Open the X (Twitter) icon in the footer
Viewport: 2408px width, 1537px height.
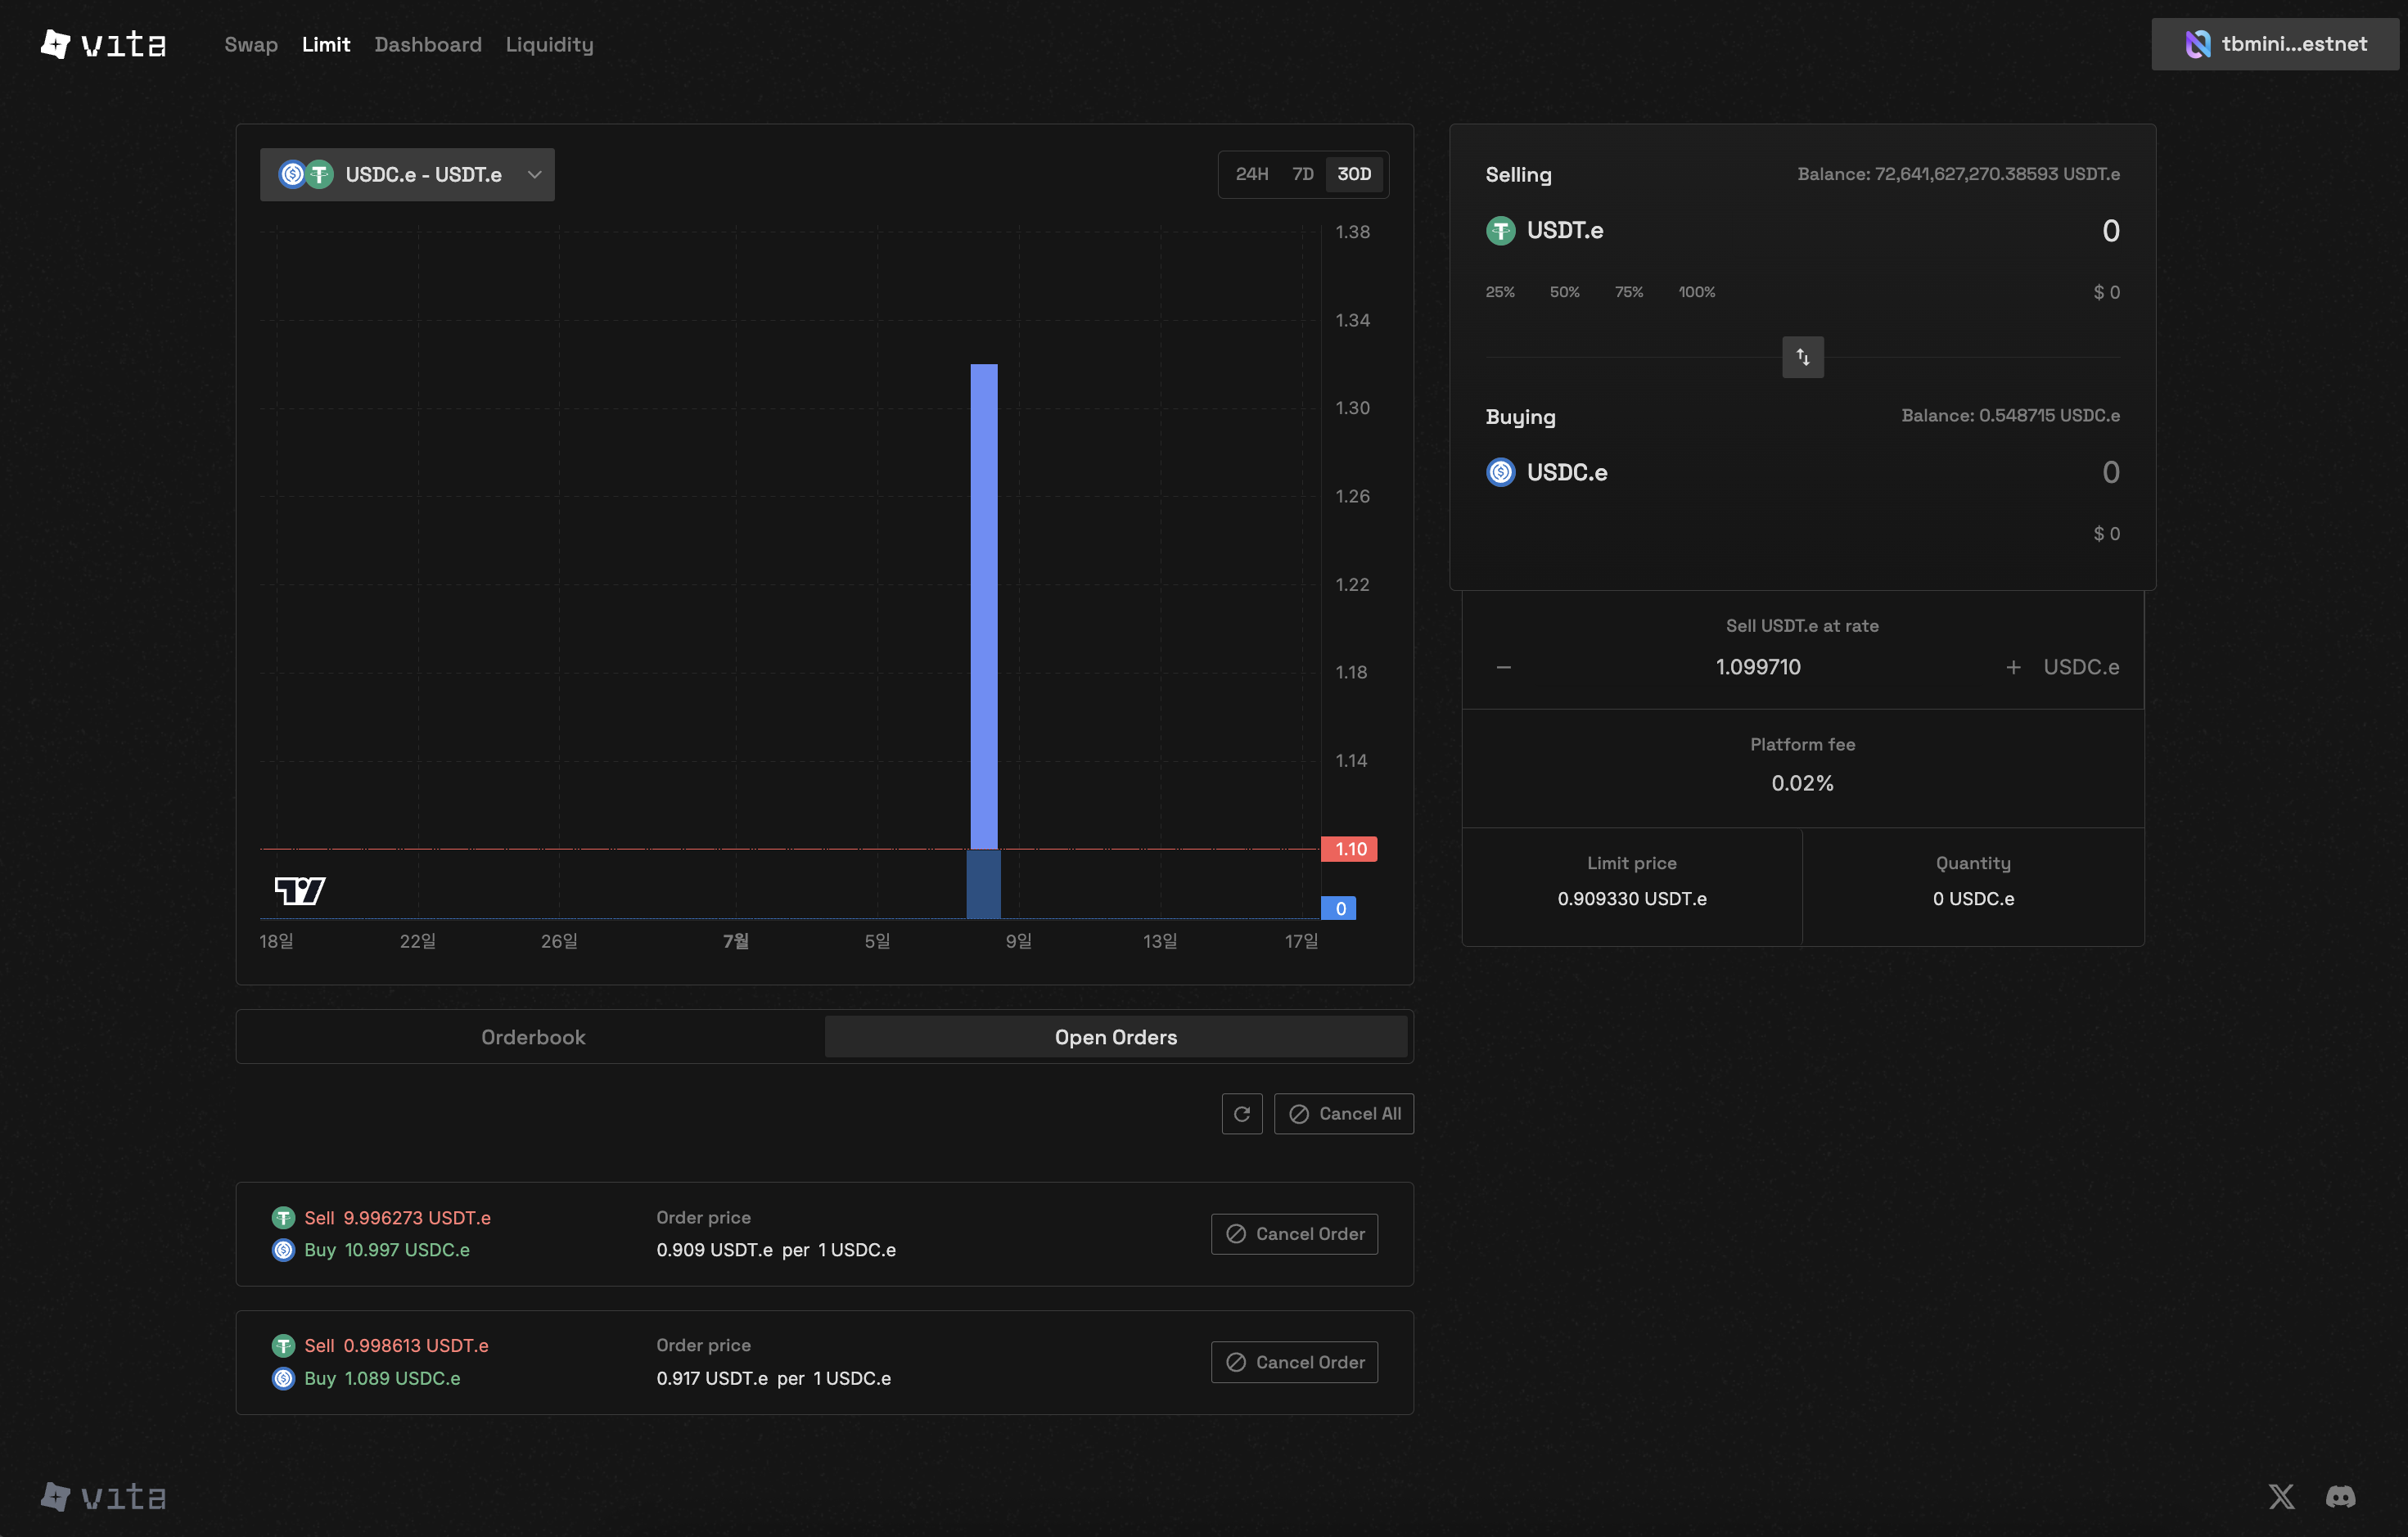coord(2281,1496)
